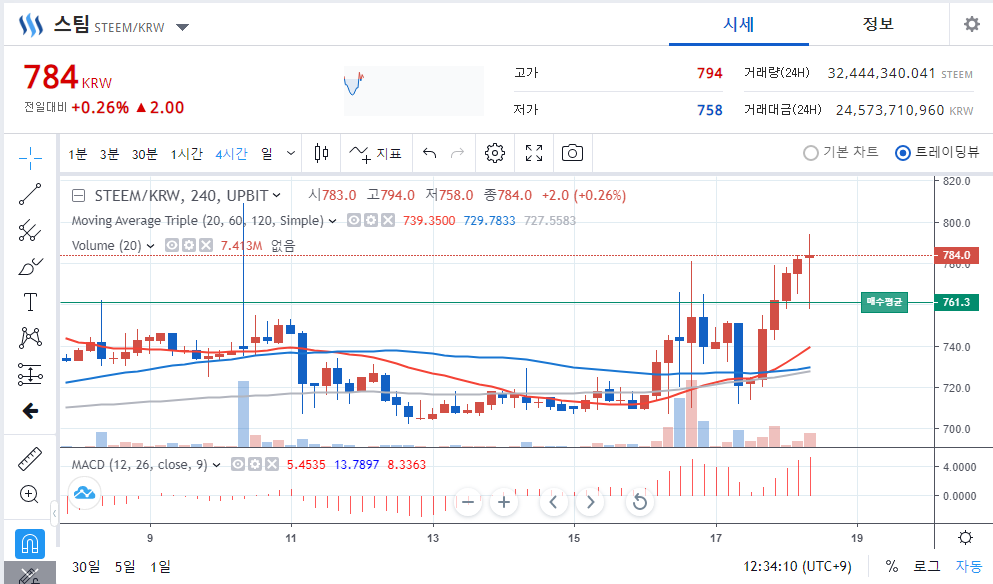
Task: Select the crosshair cursor tool
Action: tap(30, 158)
